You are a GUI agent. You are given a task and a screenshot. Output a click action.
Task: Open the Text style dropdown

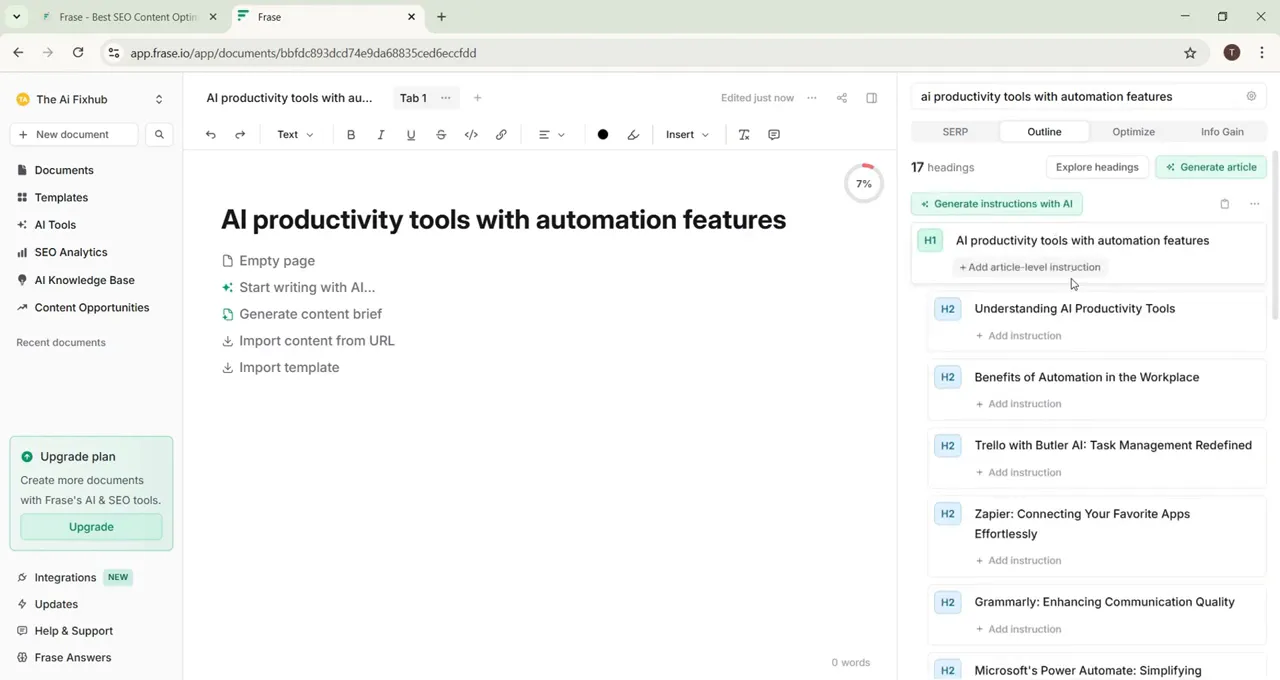[x=295, y=135]
